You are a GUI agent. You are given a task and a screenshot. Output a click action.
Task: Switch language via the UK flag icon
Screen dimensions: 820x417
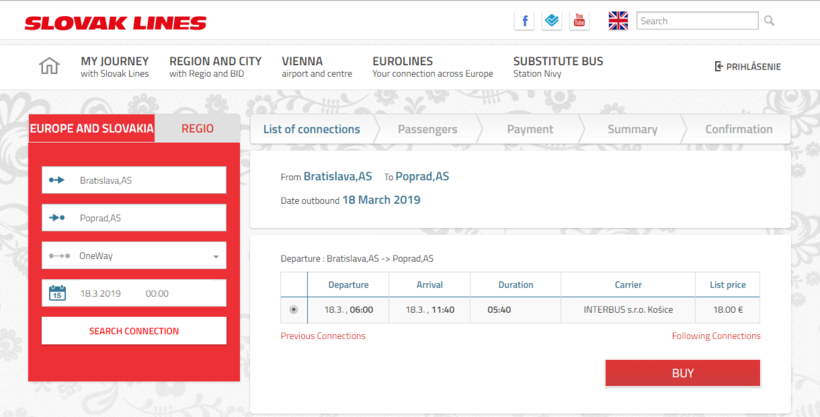click(x=618, y=21)
